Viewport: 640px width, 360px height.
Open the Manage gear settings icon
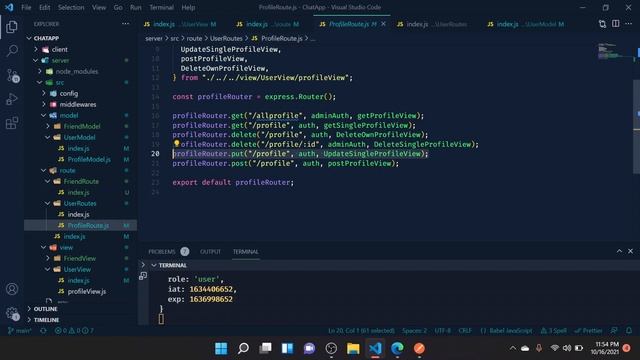12,313
